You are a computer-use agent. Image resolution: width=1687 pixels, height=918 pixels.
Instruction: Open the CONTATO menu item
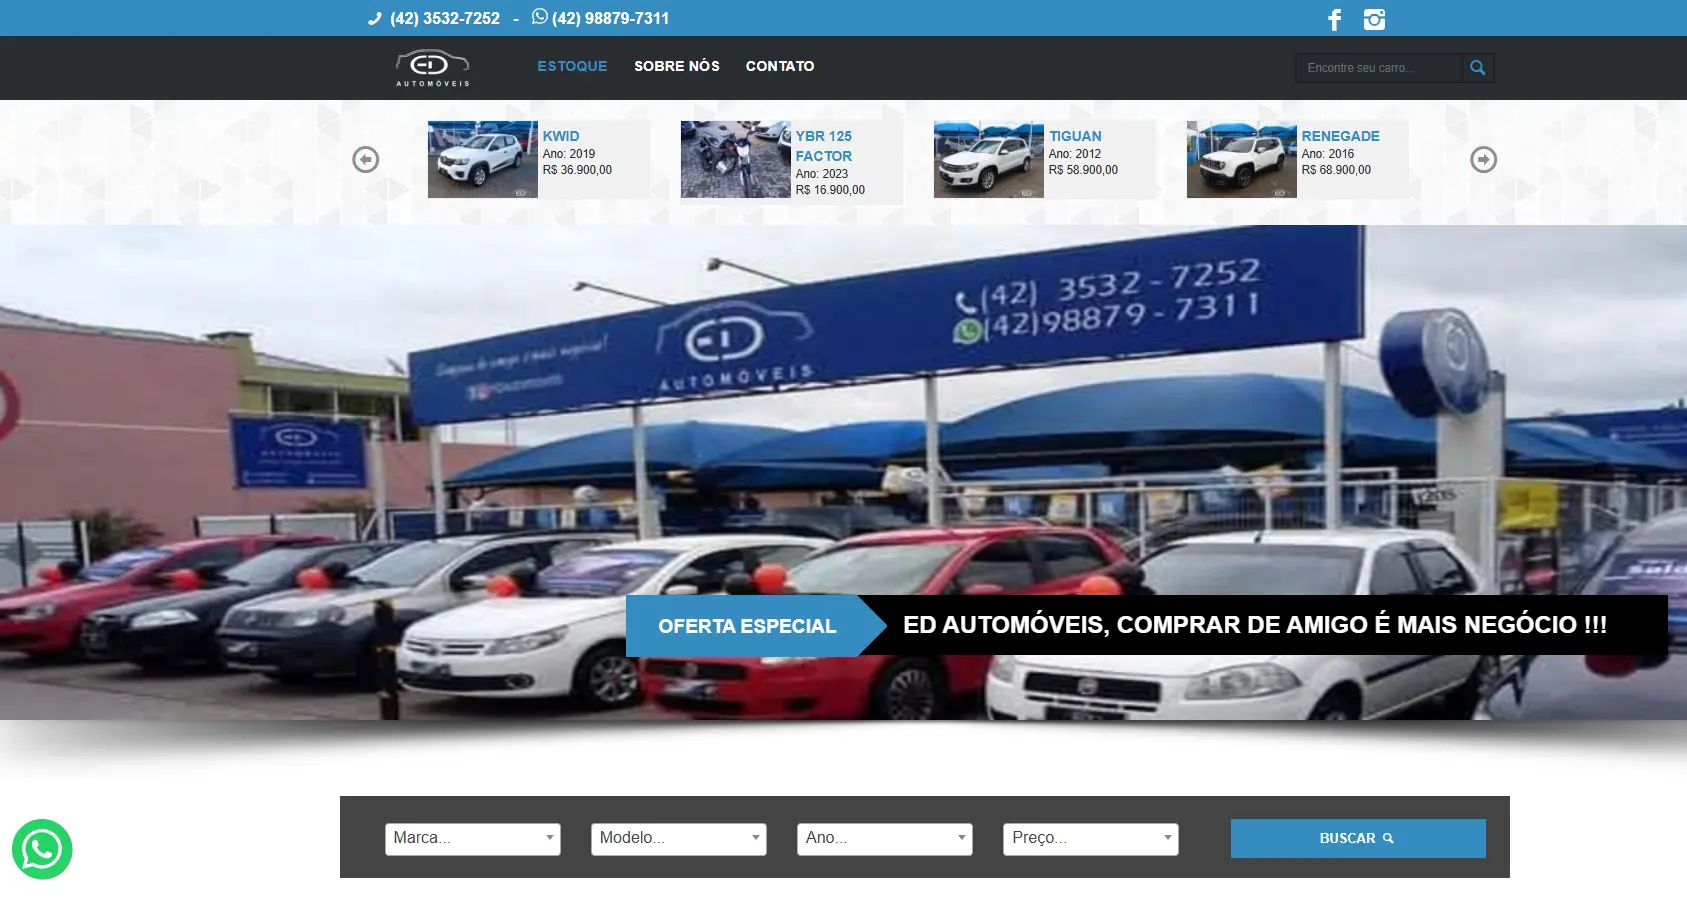click(x=780, y=66)
